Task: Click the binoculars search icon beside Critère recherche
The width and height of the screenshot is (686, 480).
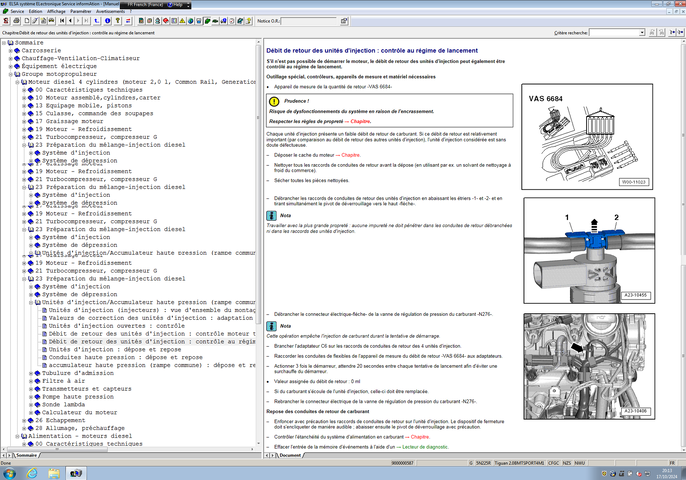Action: [x=652, y=32]
